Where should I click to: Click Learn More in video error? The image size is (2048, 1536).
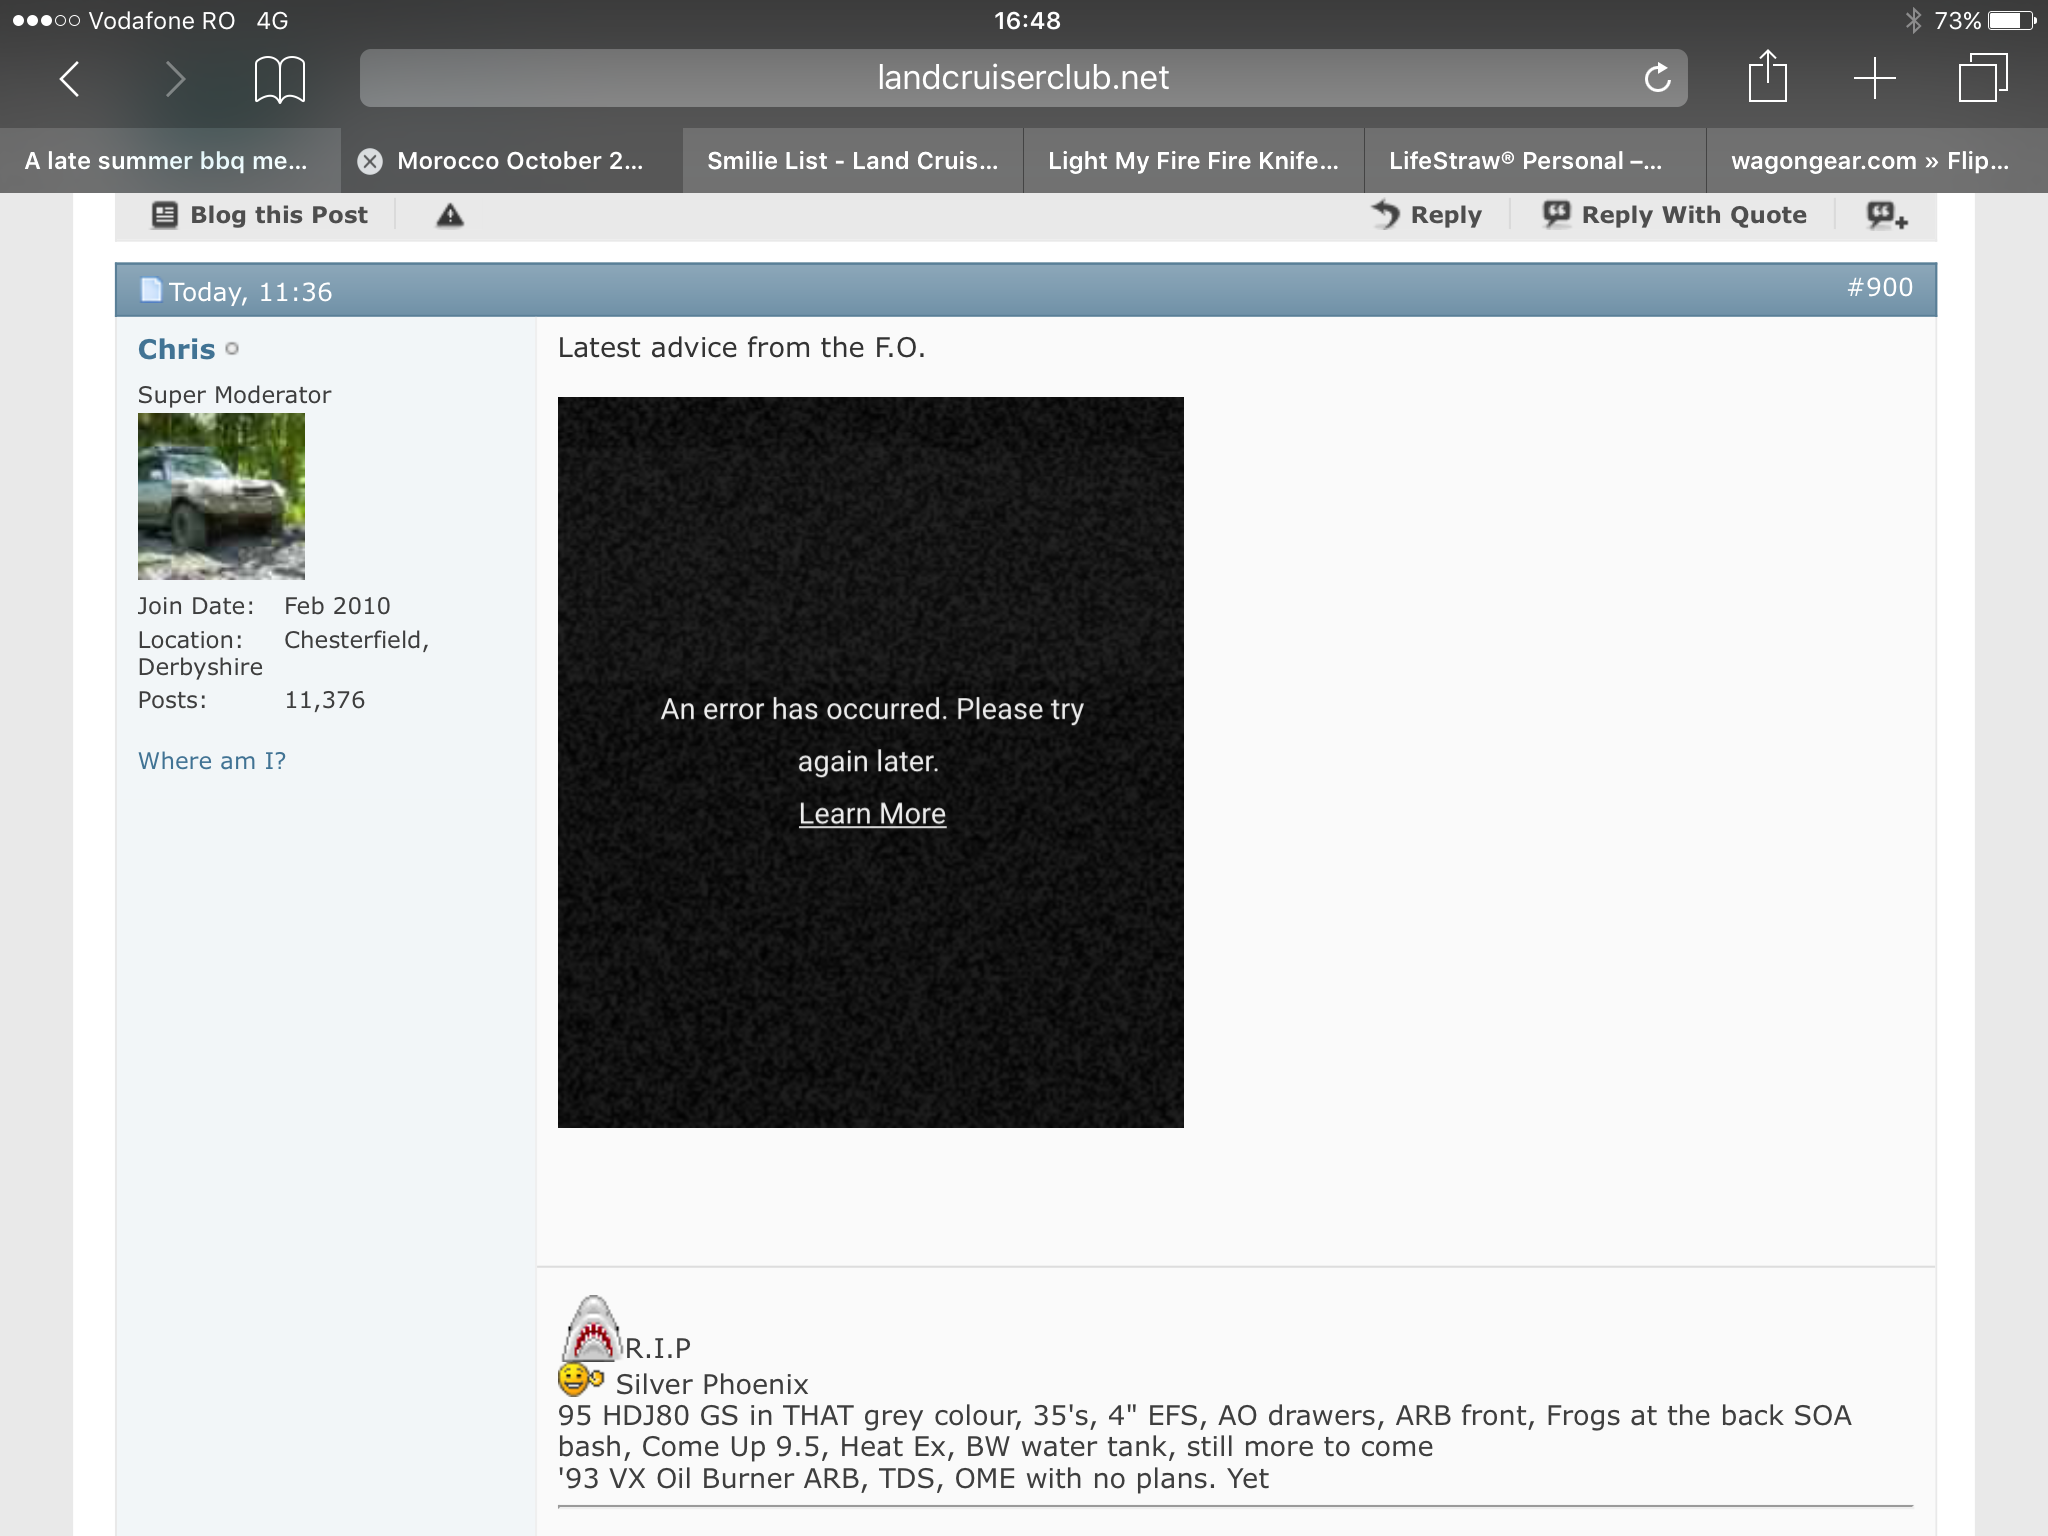tap(872, 814)
